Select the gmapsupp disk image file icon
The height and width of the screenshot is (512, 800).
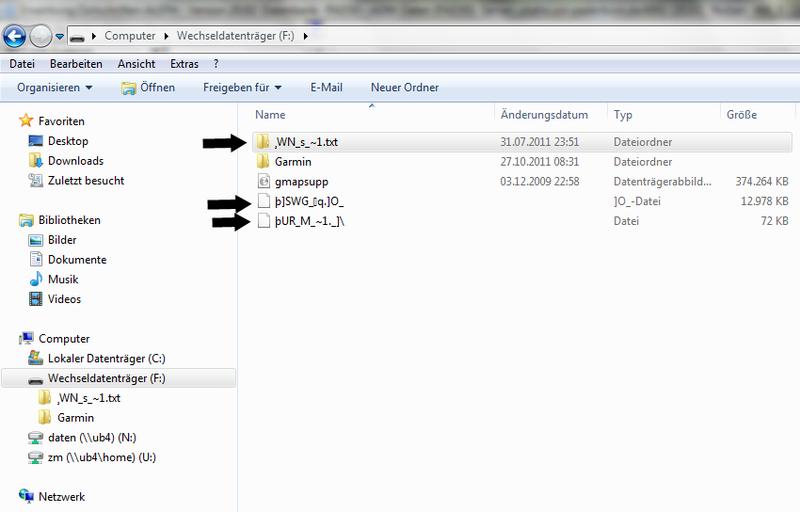coord(264,182)
